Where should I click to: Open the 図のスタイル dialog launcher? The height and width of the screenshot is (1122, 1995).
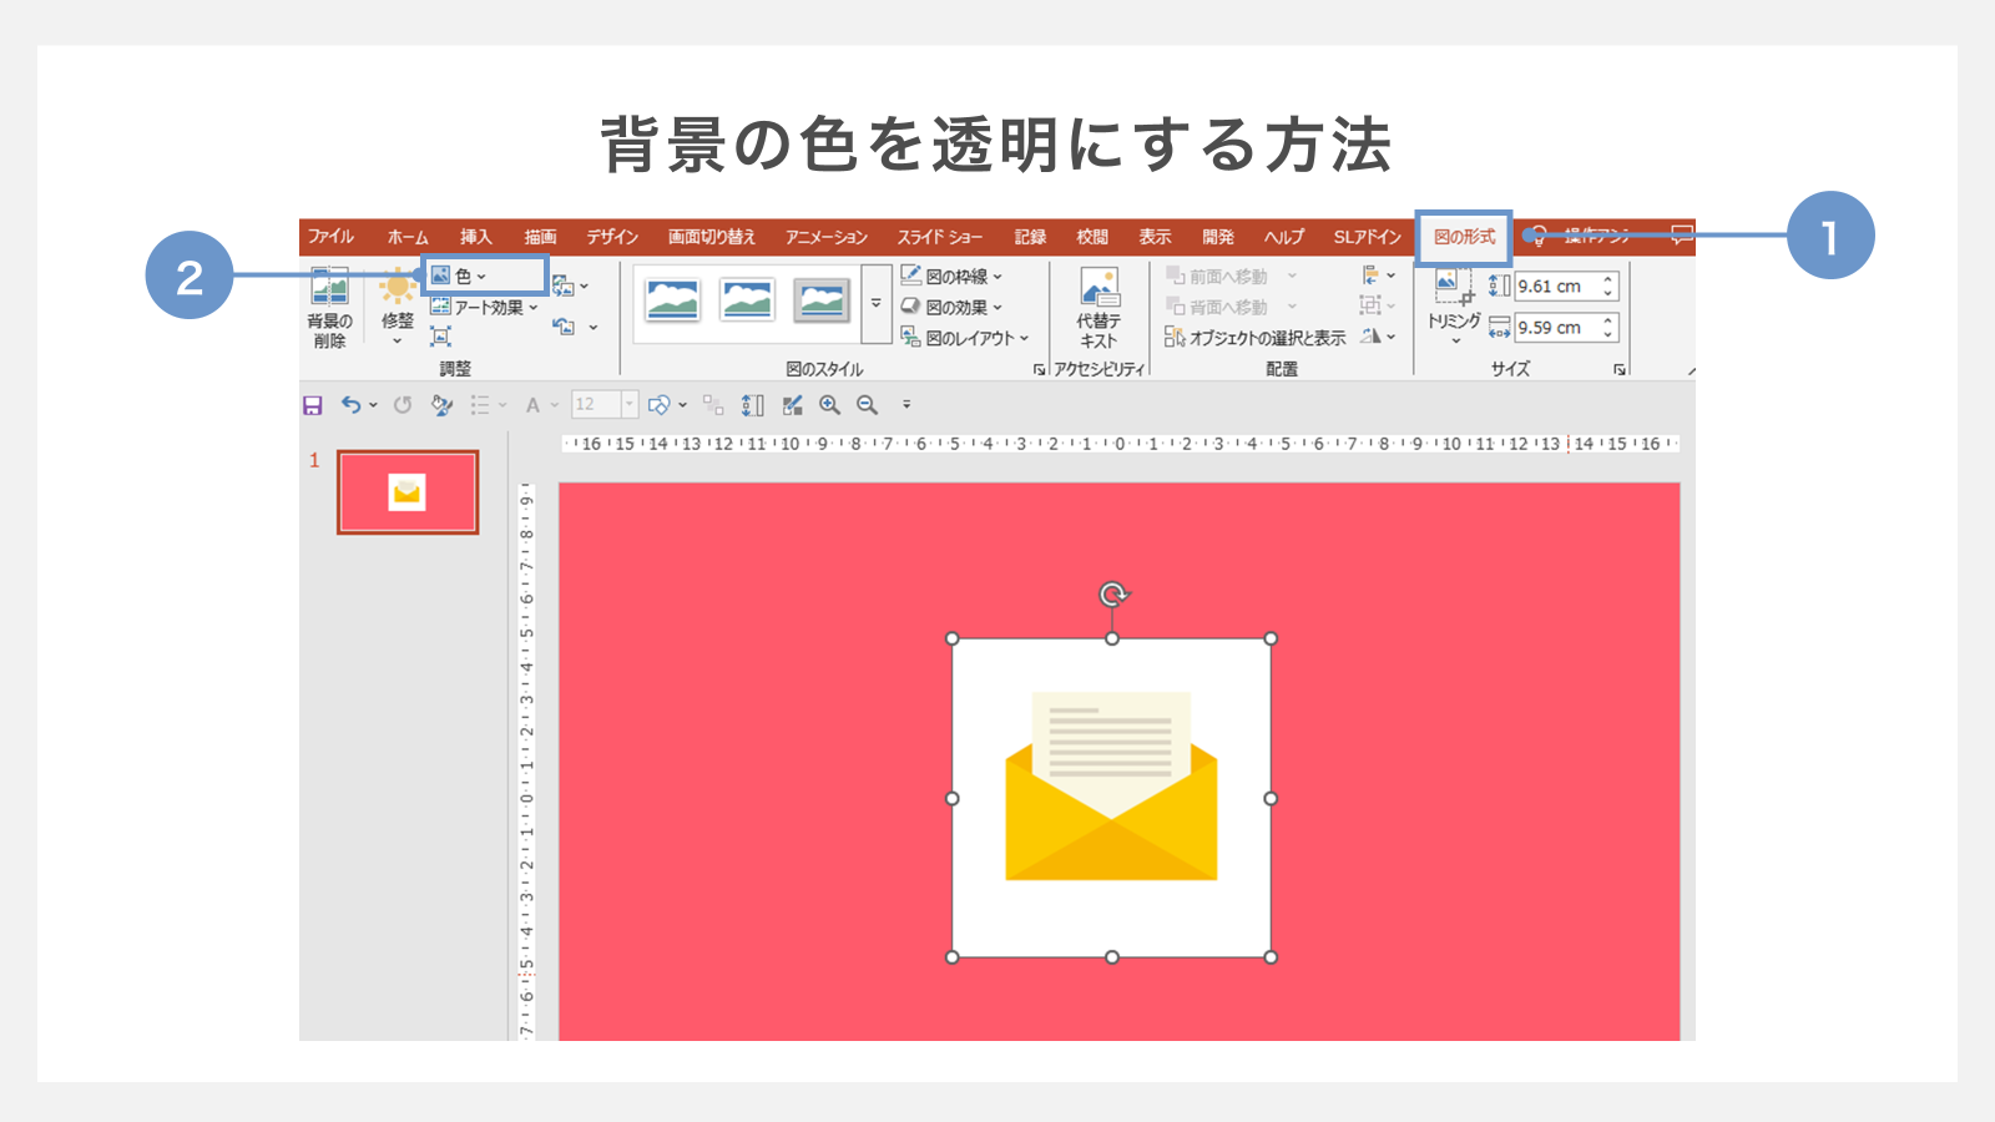click(1038, 369)
